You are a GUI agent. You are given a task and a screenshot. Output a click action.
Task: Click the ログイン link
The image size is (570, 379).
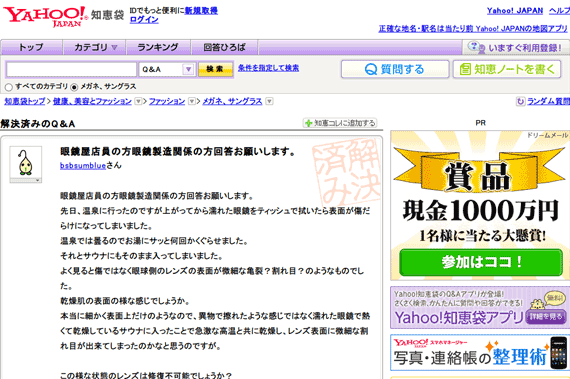[144, 20]
